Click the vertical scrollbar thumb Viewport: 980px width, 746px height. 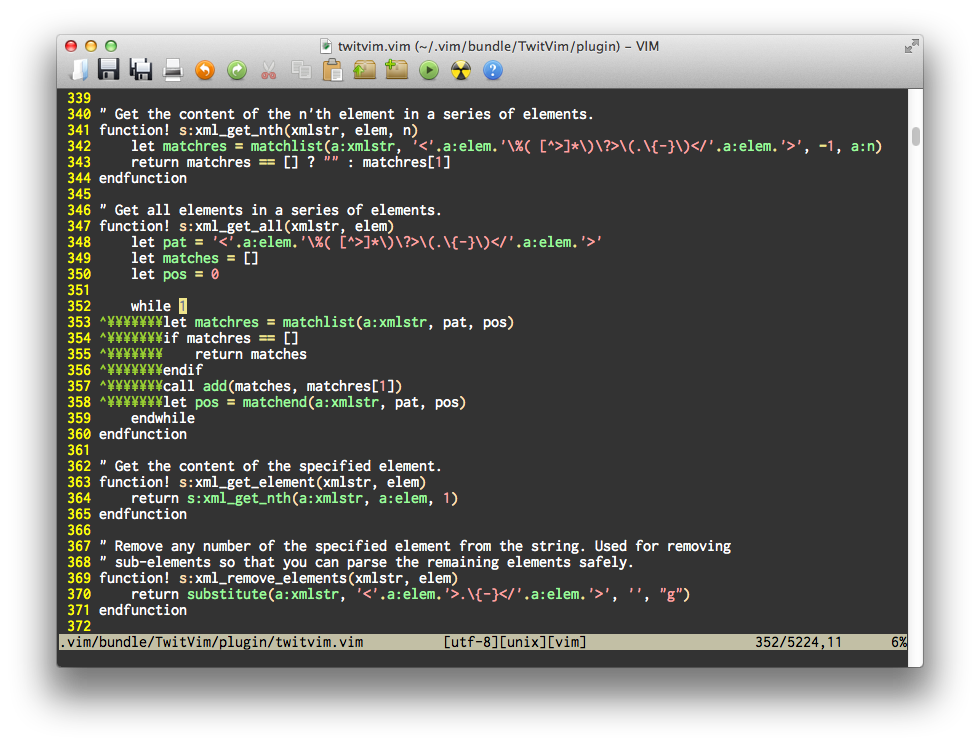pyautogui.click(x=916, y=136)
